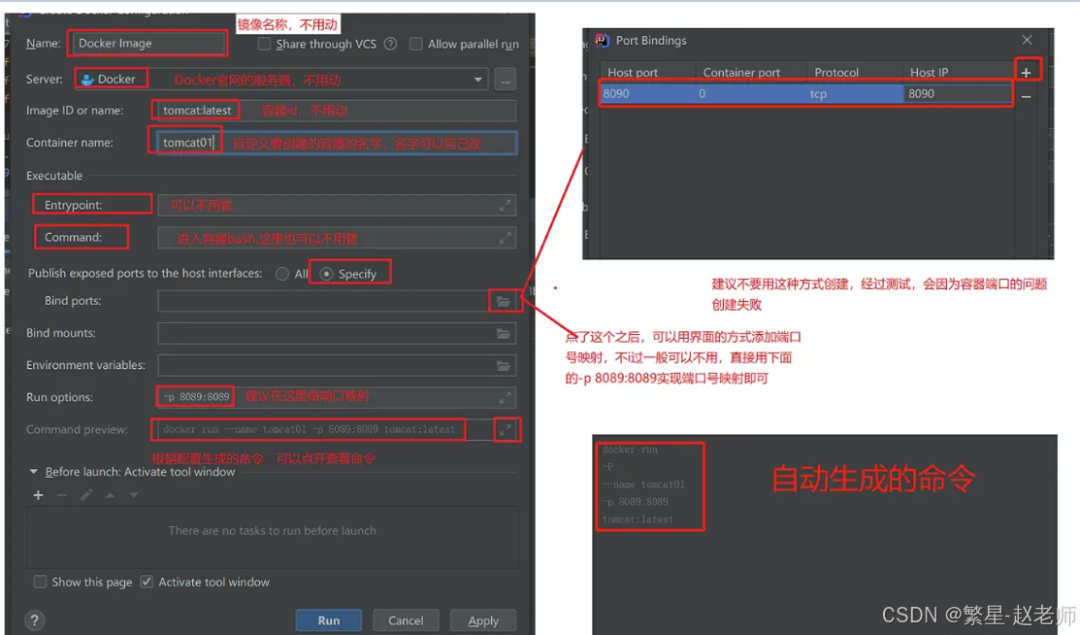Open the Bind mounts folder icon
The width and height of the screenshot is (1080, 635).
coord(503,333)
